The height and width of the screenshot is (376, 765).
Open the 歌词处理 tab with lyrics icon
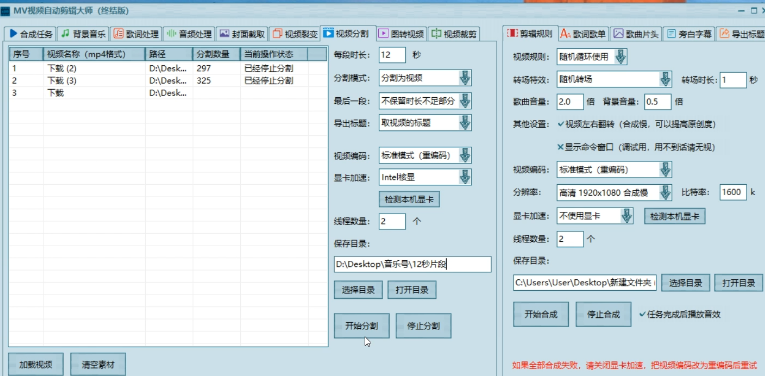click(x=136, y=34)
